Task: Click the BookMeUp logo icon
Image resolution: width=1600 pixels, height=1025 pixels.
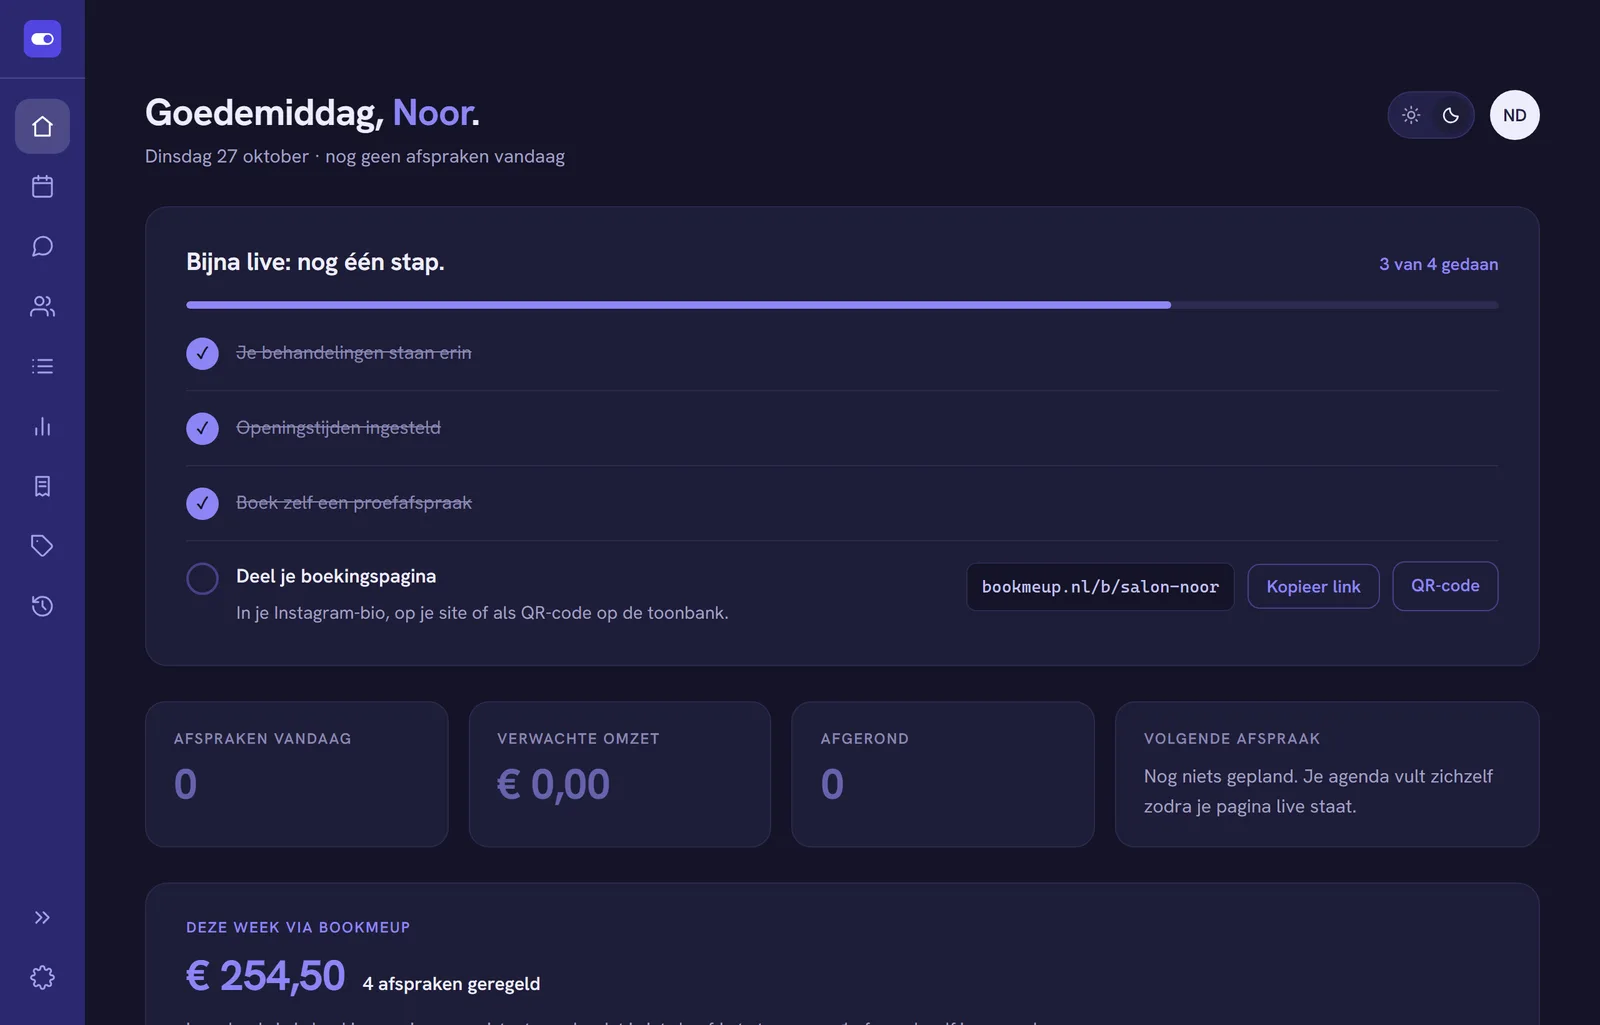Action: pyautogui.click(x=42, y=39)
